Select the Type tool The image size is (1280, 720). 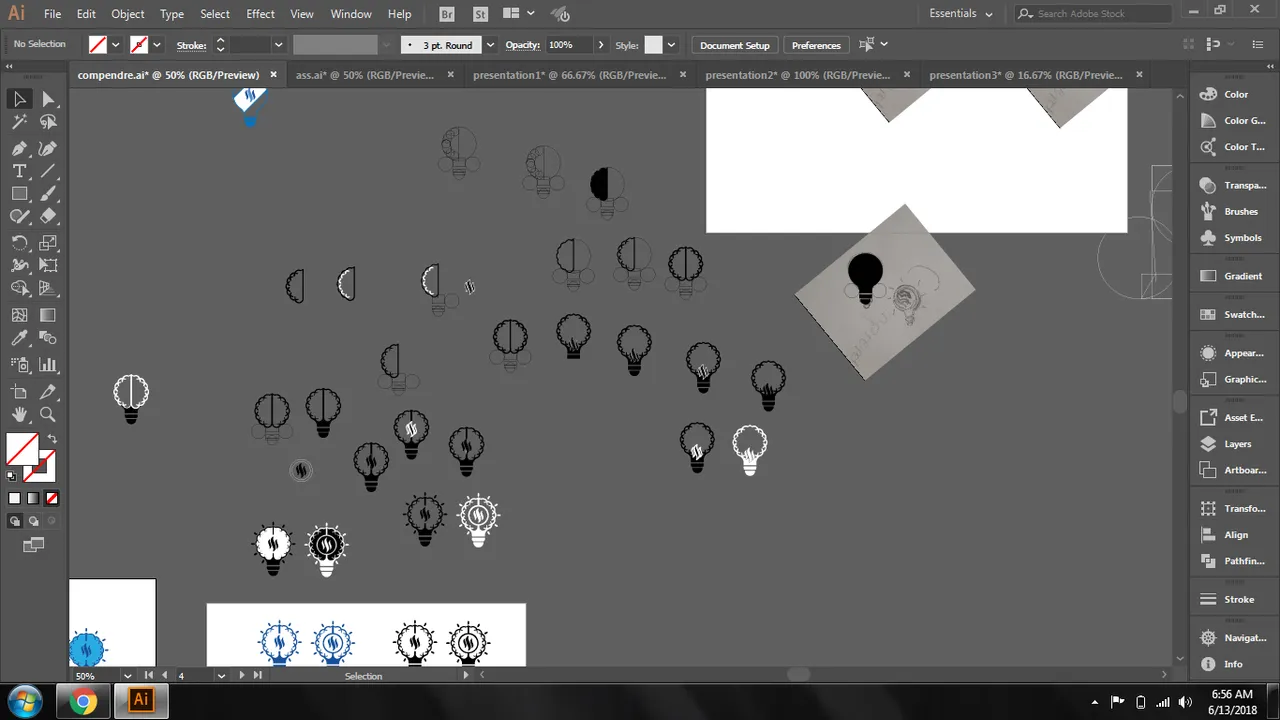coord(19,171)
